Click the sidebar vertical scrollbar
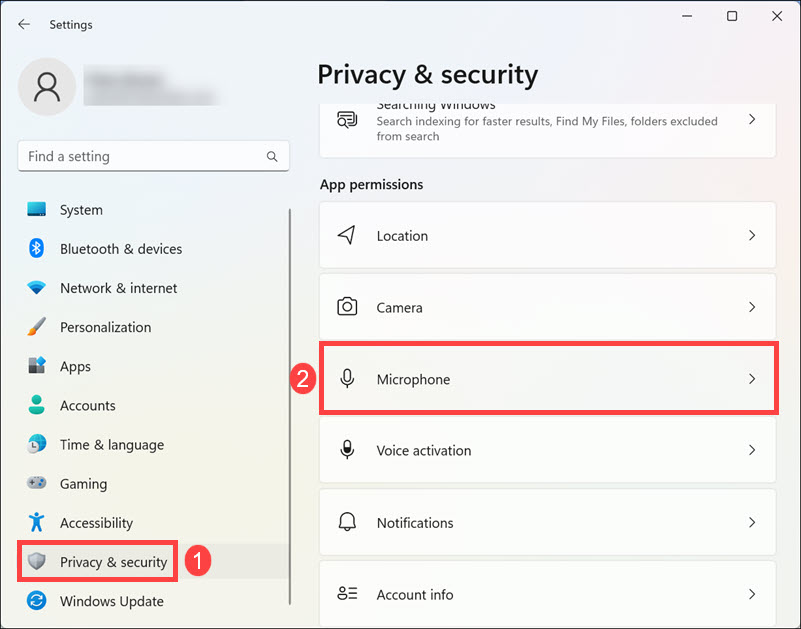This screenshot has height=629, width=801. (x=290, y=400)
